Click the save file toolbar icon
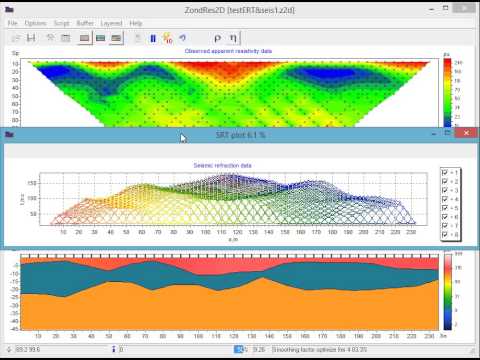 31,38
